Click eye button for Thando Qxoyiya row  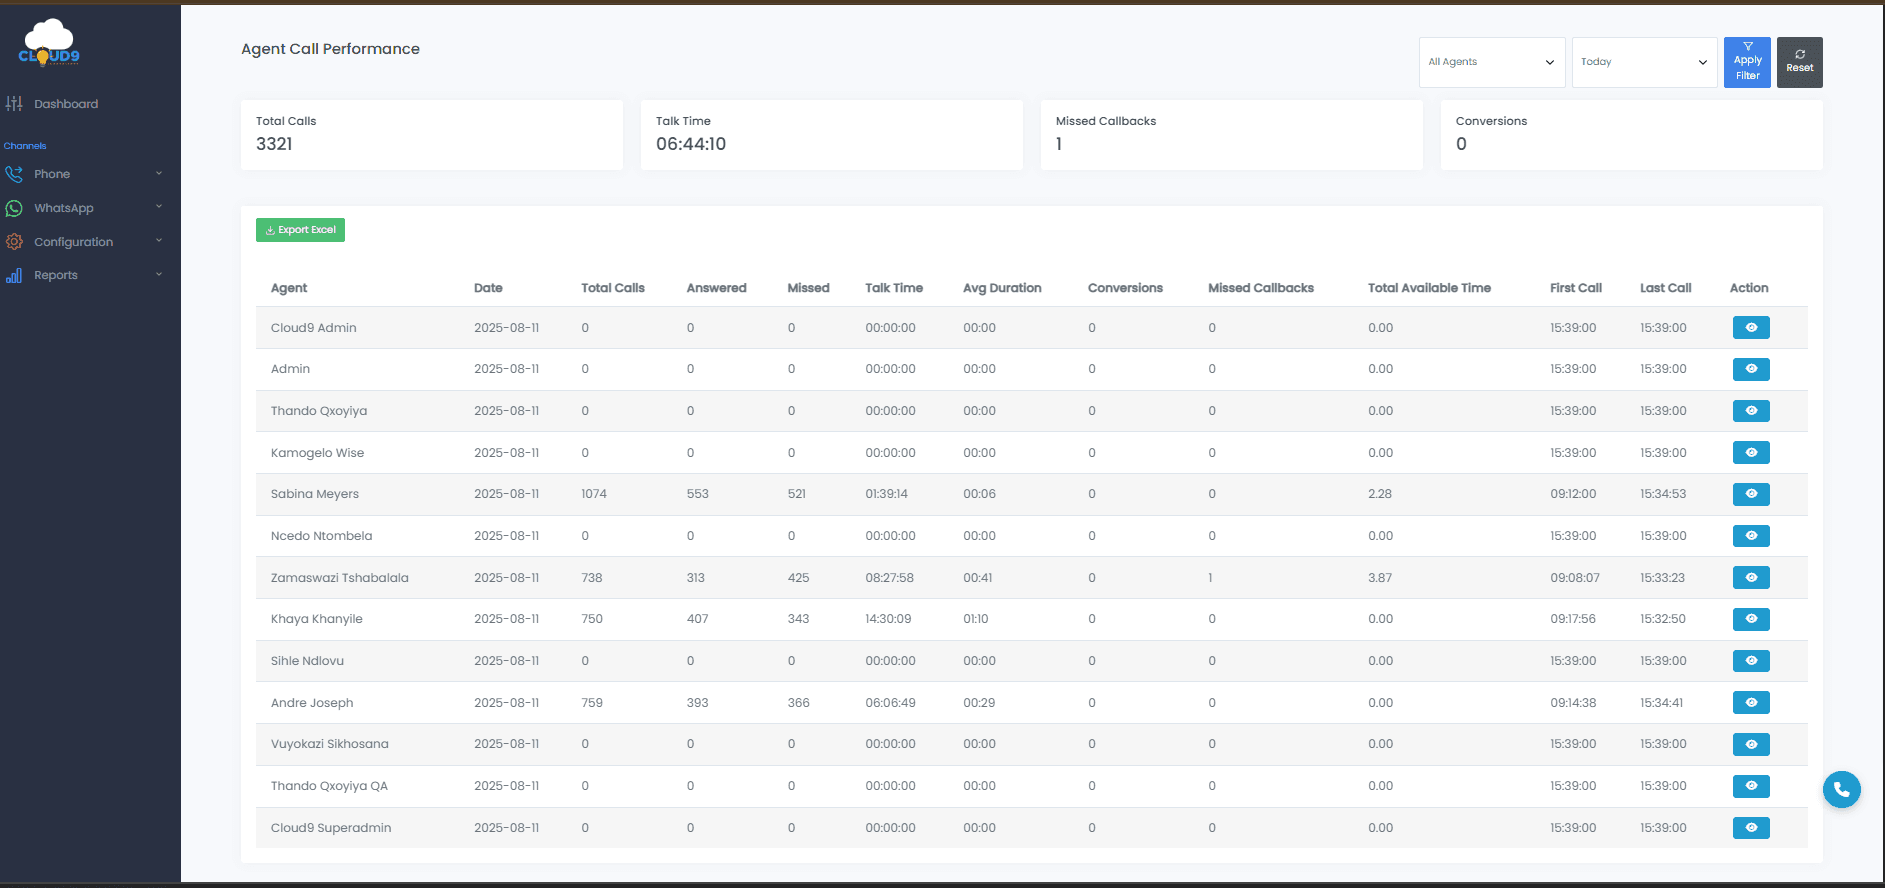[x=1751, y=411]
